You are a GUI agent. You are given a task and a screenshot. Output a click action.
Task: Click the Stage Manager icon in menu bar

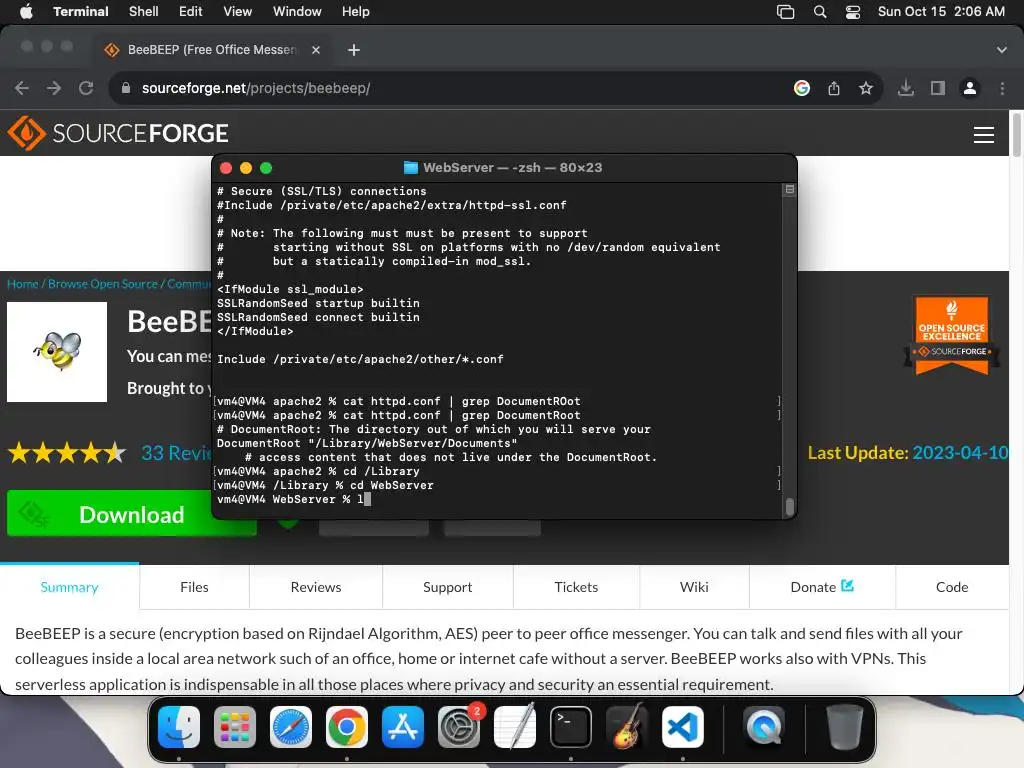point(785,12)
